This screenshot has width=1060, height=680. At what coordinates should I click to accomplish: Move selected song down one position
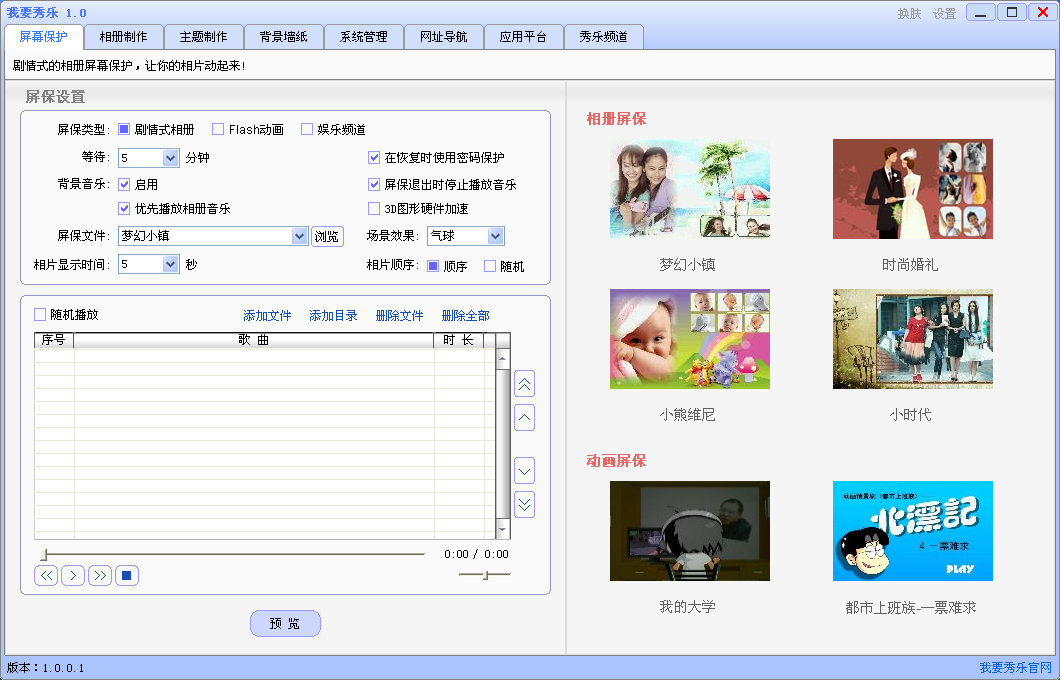525,470
